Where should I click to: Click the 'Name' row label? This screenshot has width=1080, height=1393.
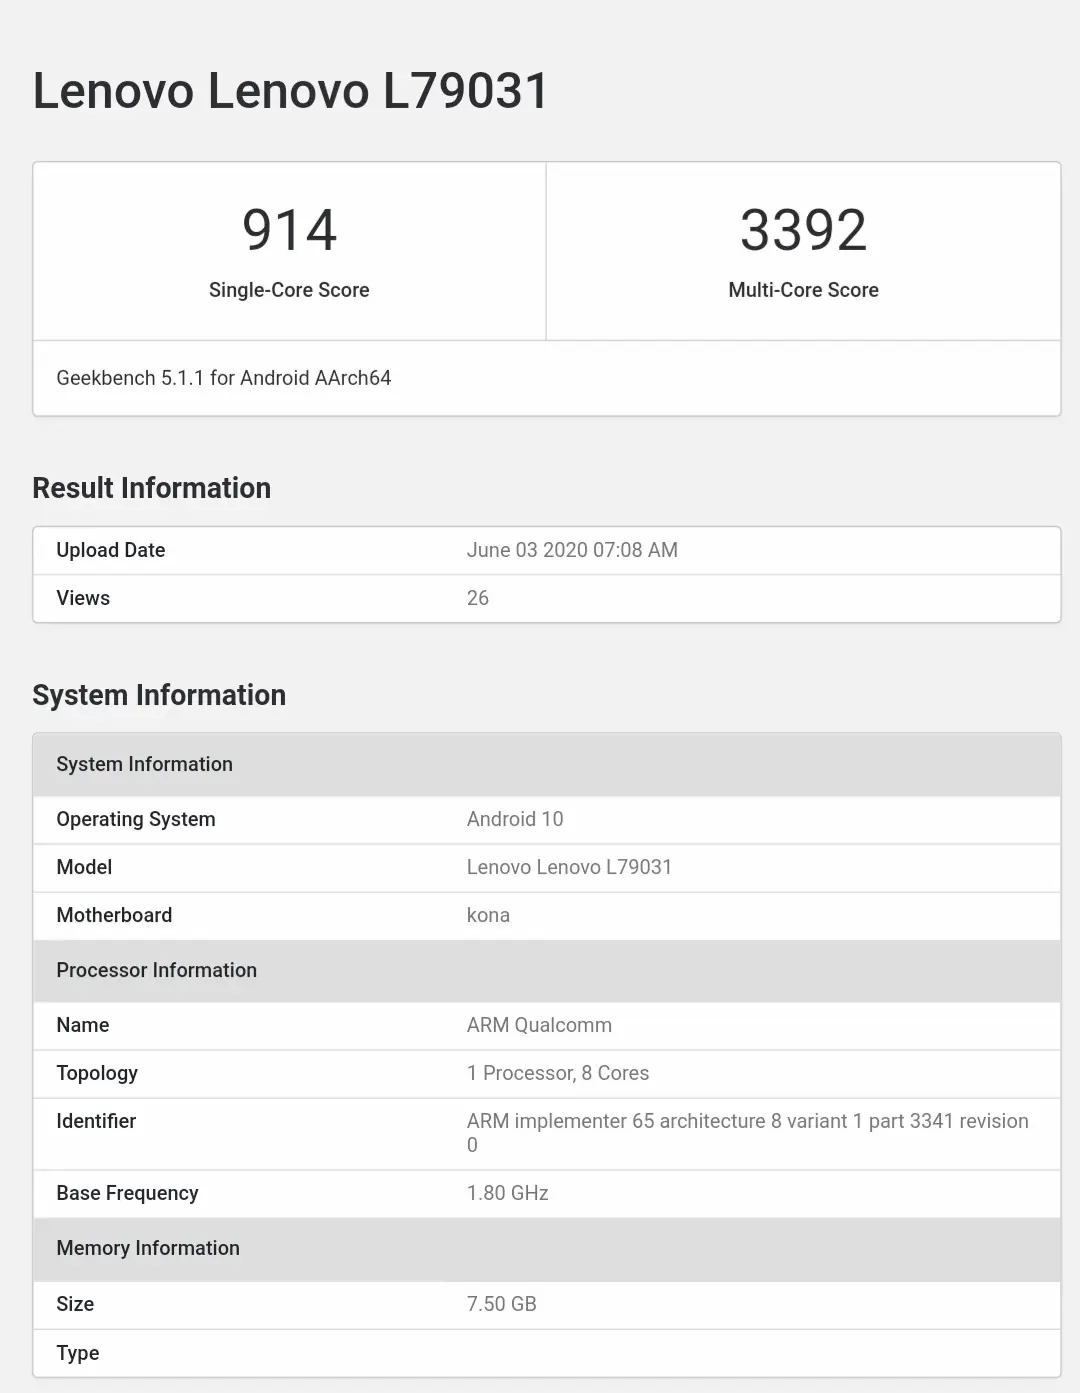click(x=83, y=1025)
